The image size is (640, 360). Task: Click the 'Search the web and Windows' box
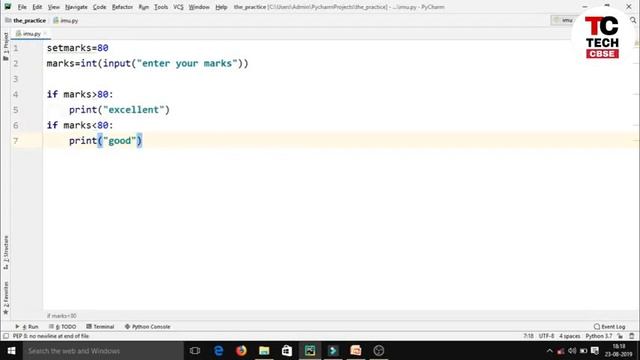pyautogui.click(x=103, y=351)
